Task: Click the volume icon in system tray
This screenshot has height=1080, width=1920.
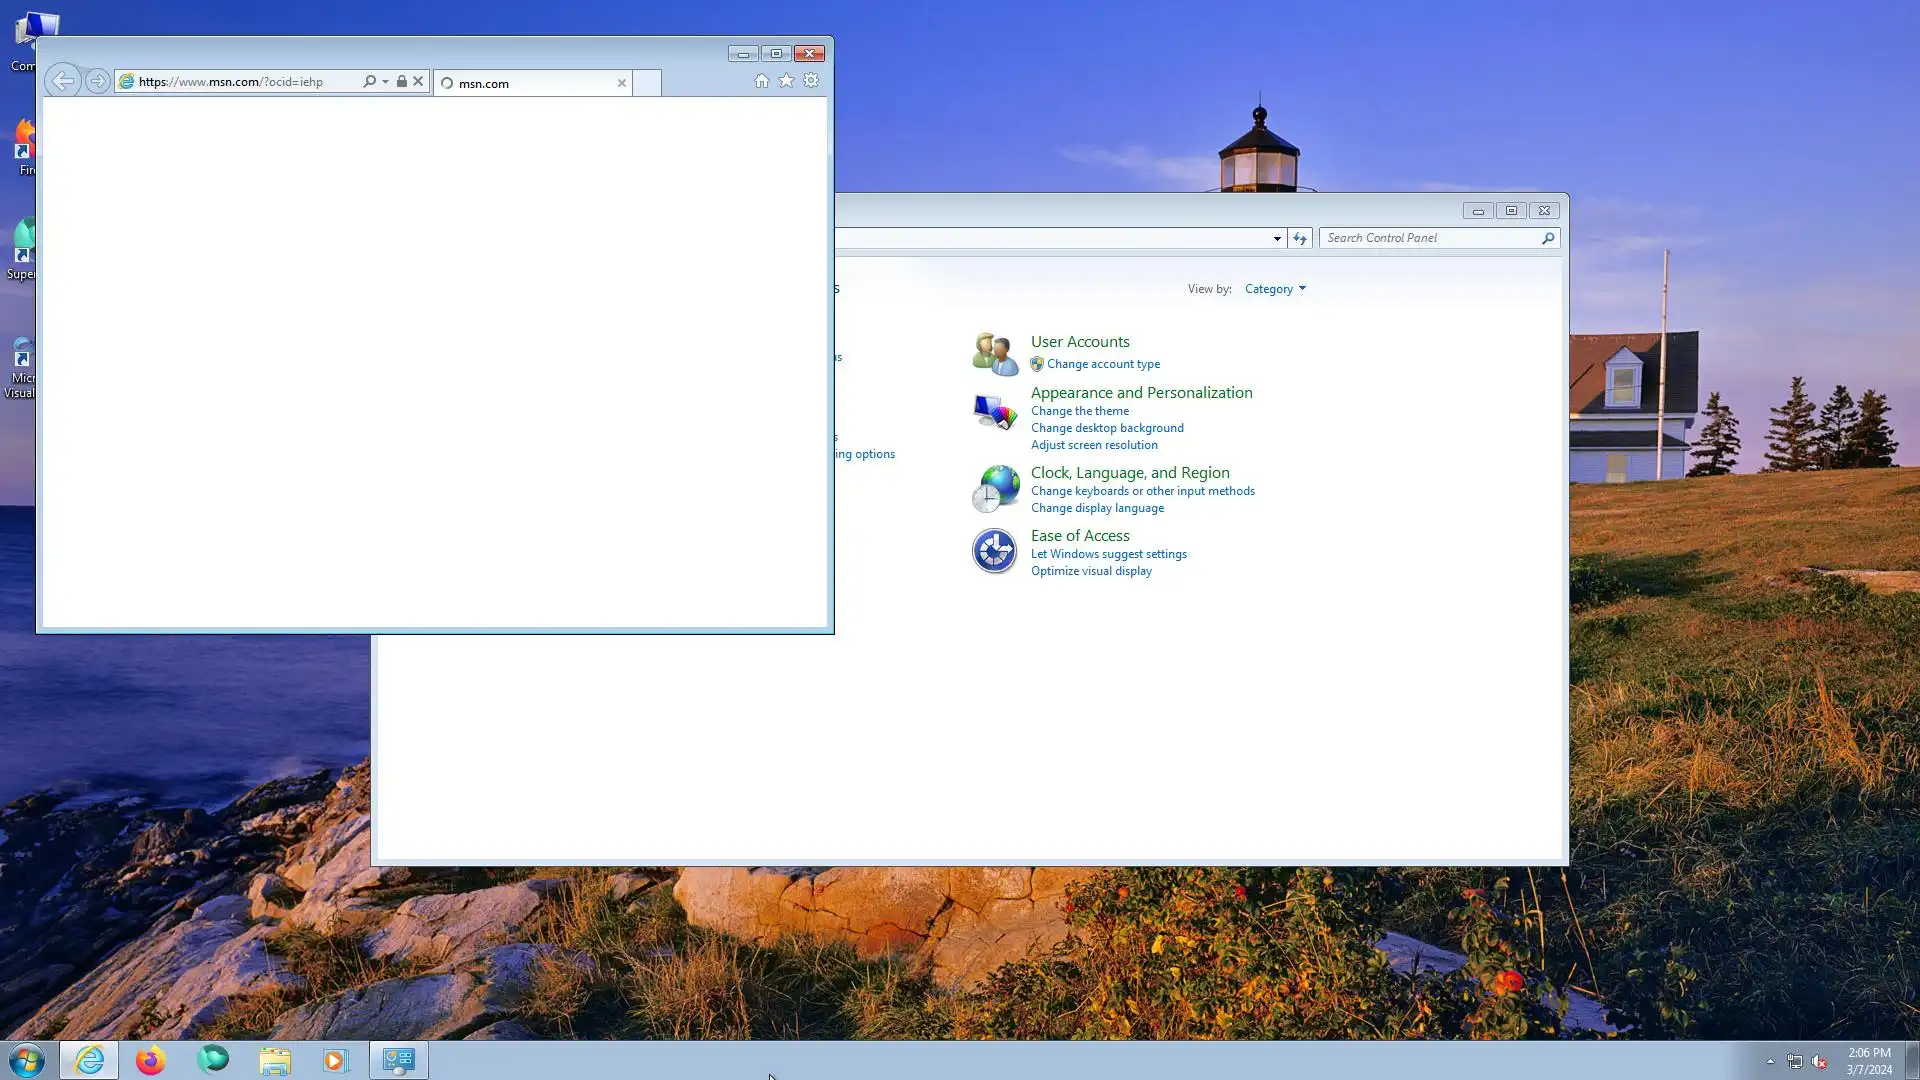Action: pos(1819,1062)
